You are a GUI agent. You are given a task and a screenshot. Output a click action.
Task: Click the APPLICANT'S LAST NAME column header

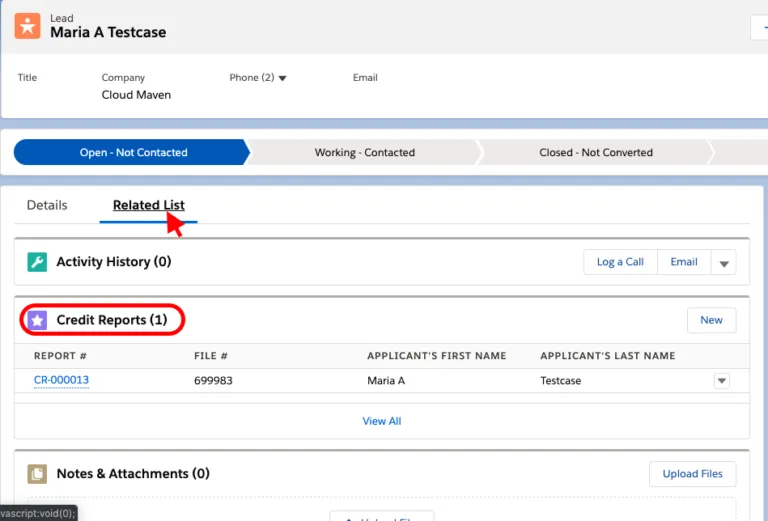point(607,356)
